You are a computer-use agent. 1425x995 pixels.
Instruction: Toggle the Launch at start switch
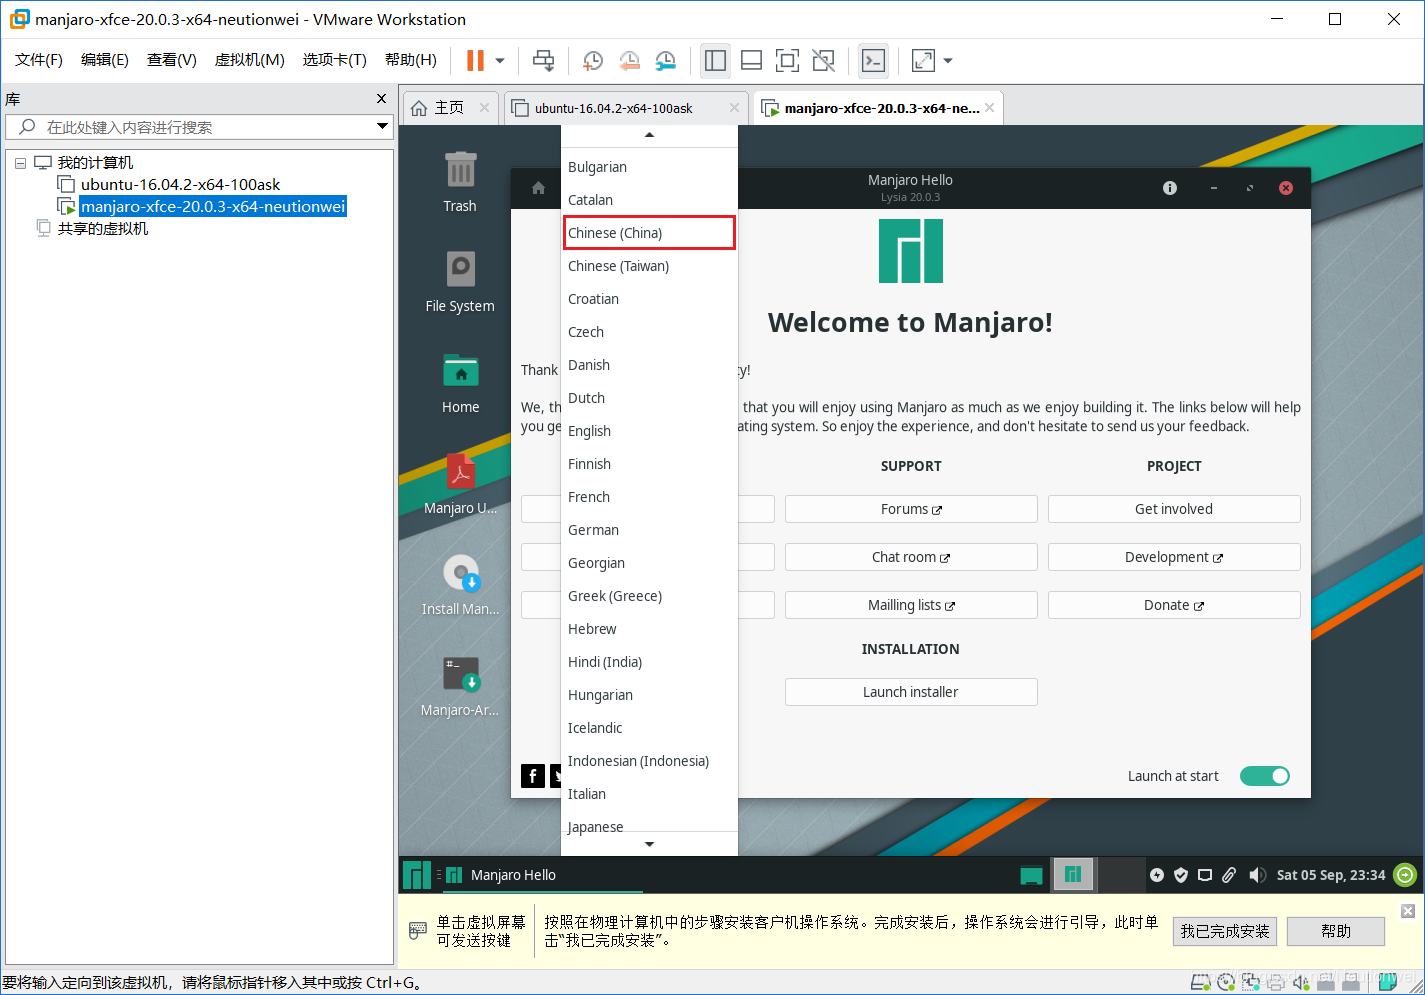click(1264, 776)
